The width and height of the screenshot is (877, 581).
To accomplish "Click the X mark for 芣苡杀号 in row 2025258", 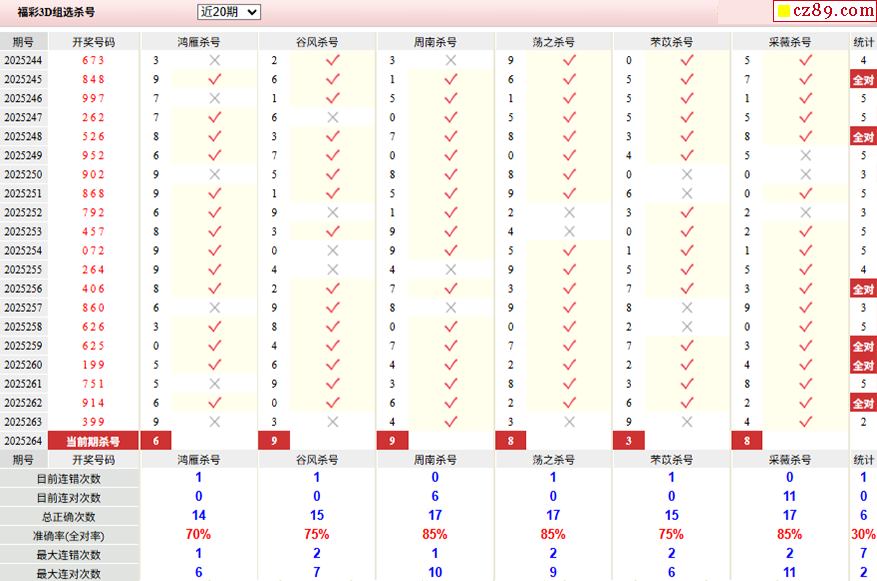I will 687,326.
